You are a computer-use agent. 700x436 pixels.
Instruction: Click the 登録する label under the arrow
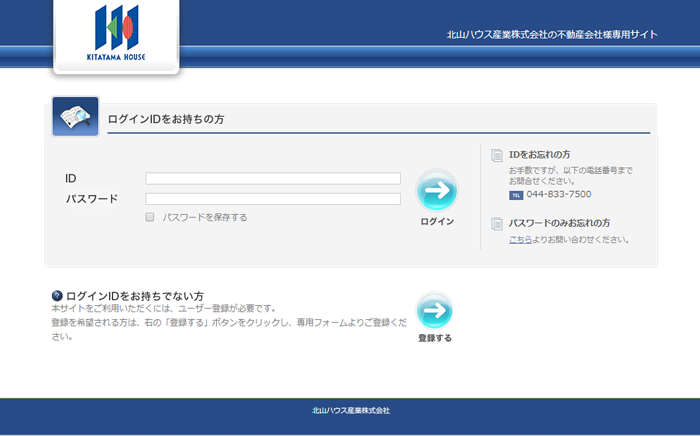pyautogui.click(x=435, y=338)
